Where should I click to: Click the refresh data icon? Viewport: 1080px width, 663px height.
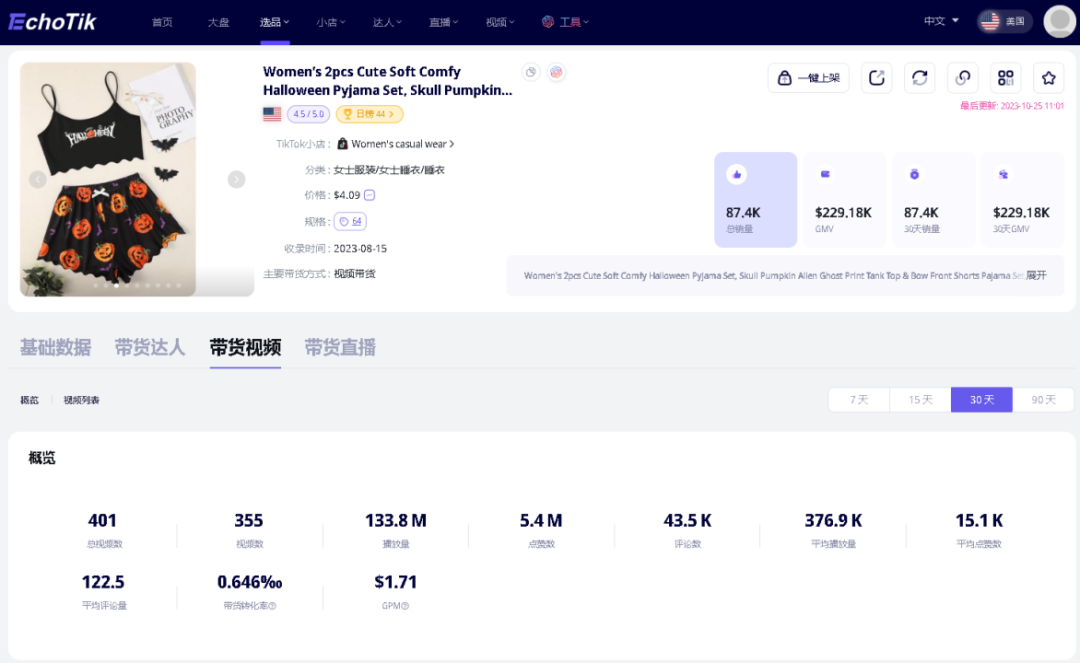pos(919,78)
